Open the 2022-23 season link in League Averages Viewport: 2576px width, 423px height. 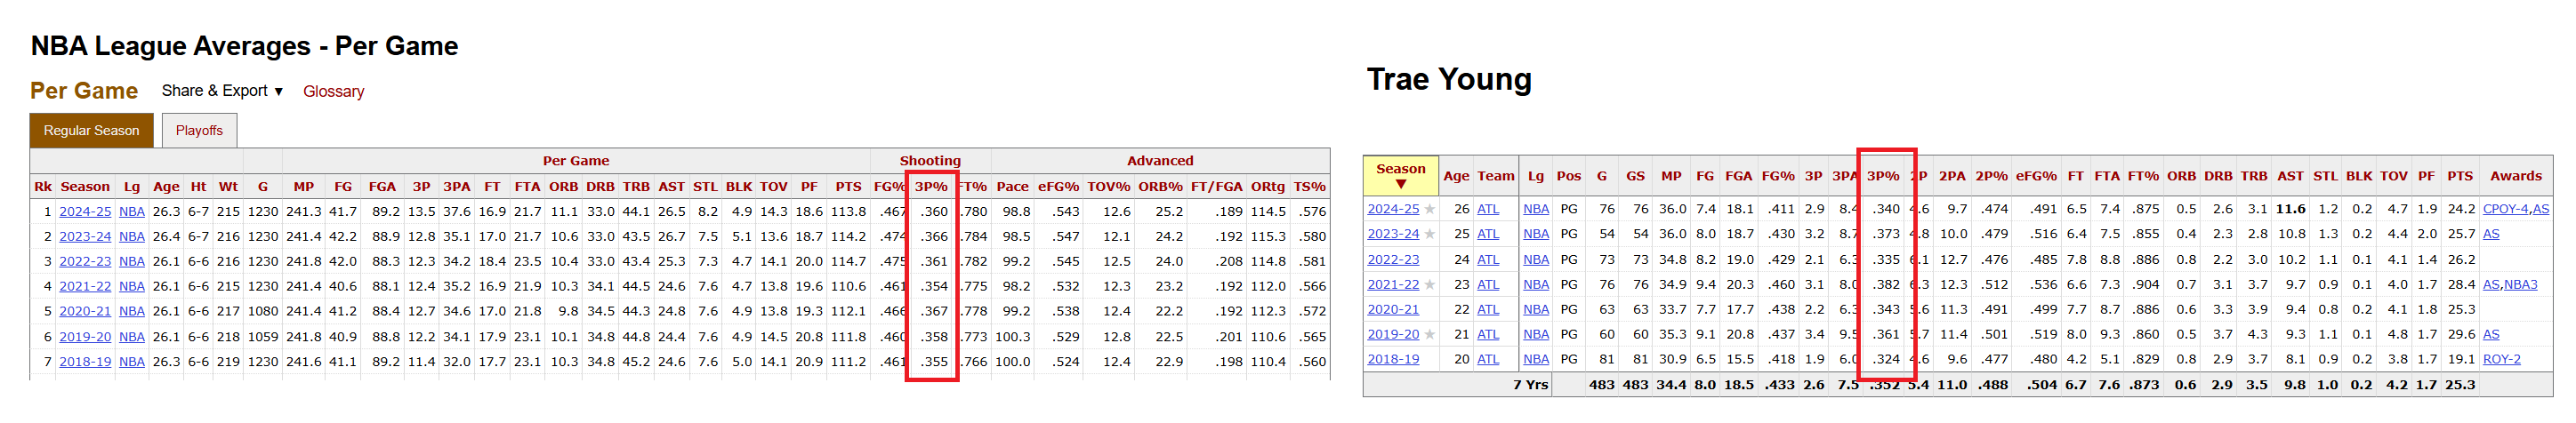pos(85,262)
